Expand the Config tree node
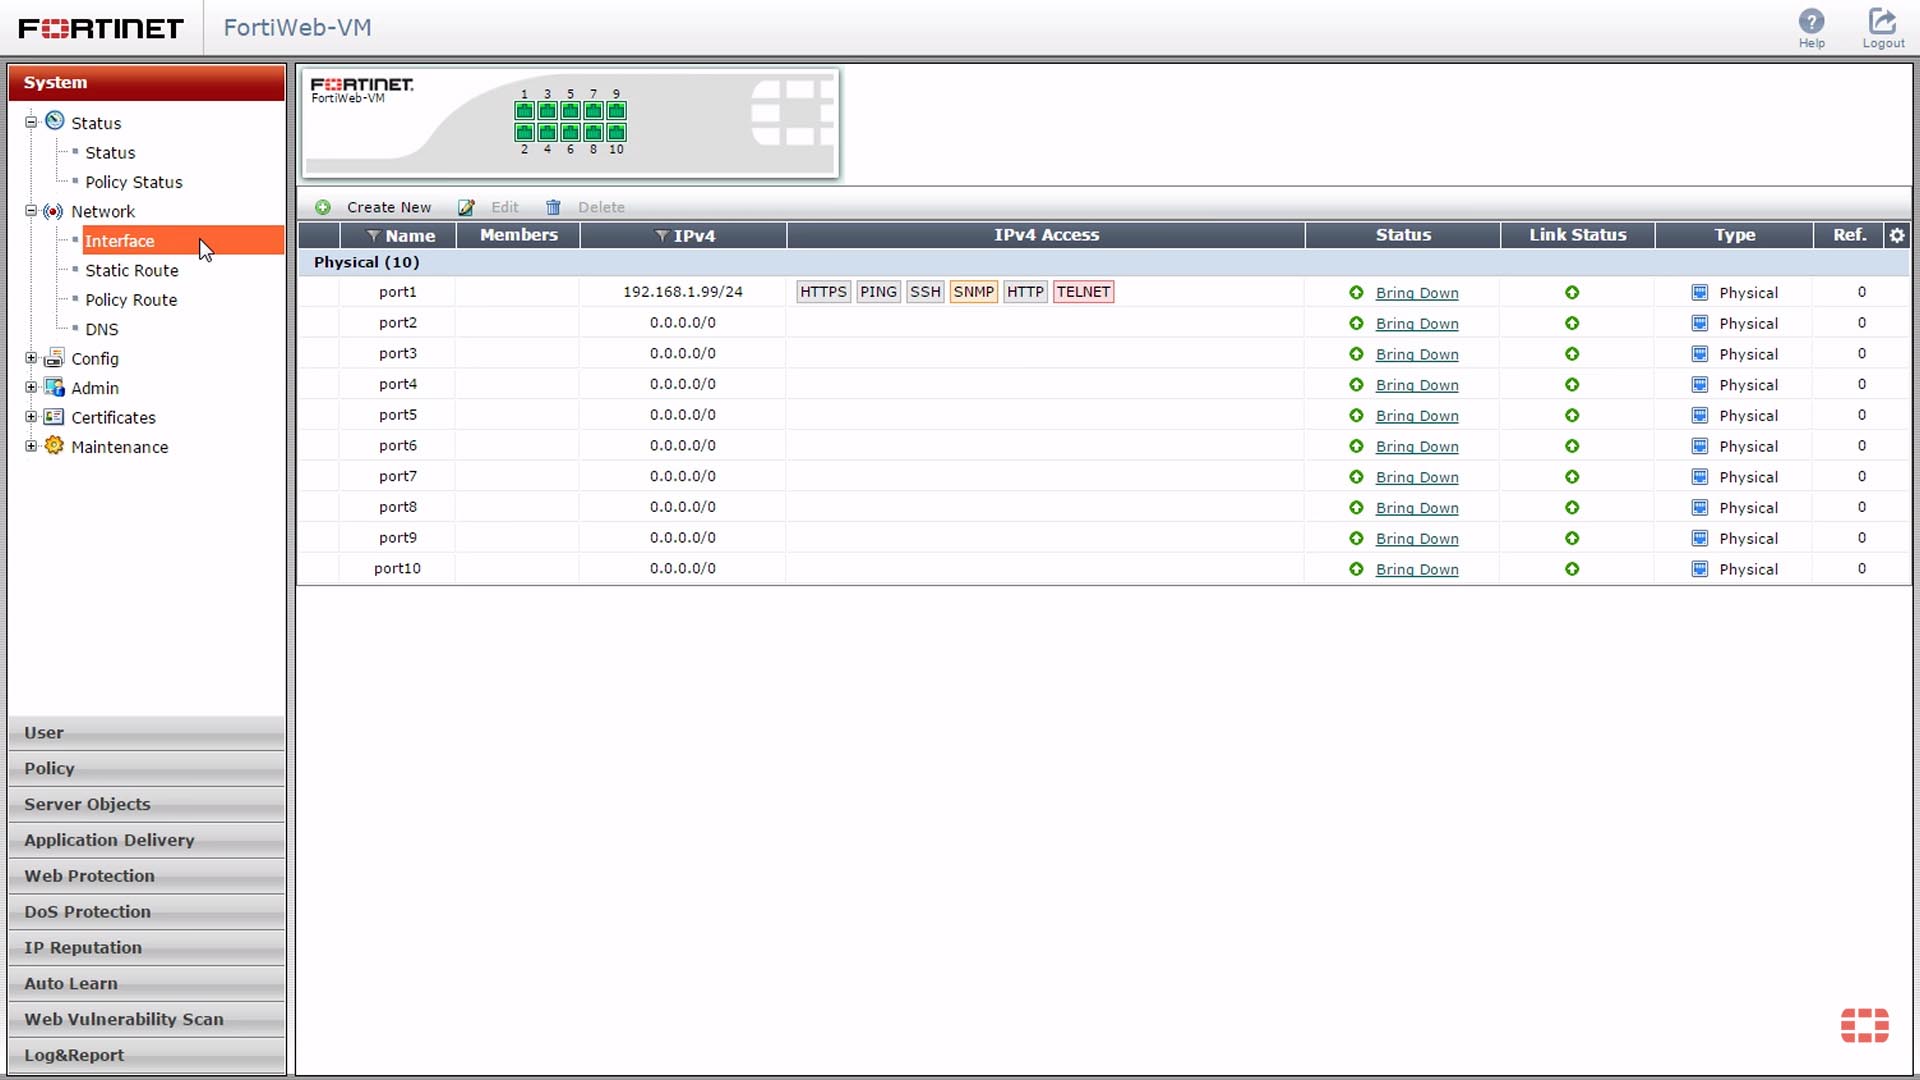Screen dimensions: 1920x1080 click(31, 358)
